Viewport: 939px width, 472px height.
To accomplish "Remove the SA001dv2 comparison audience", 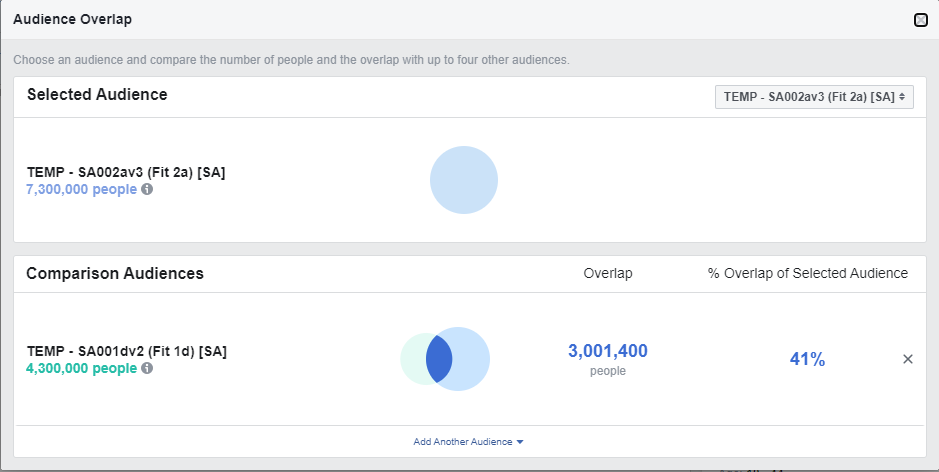I will coord(908,360).
